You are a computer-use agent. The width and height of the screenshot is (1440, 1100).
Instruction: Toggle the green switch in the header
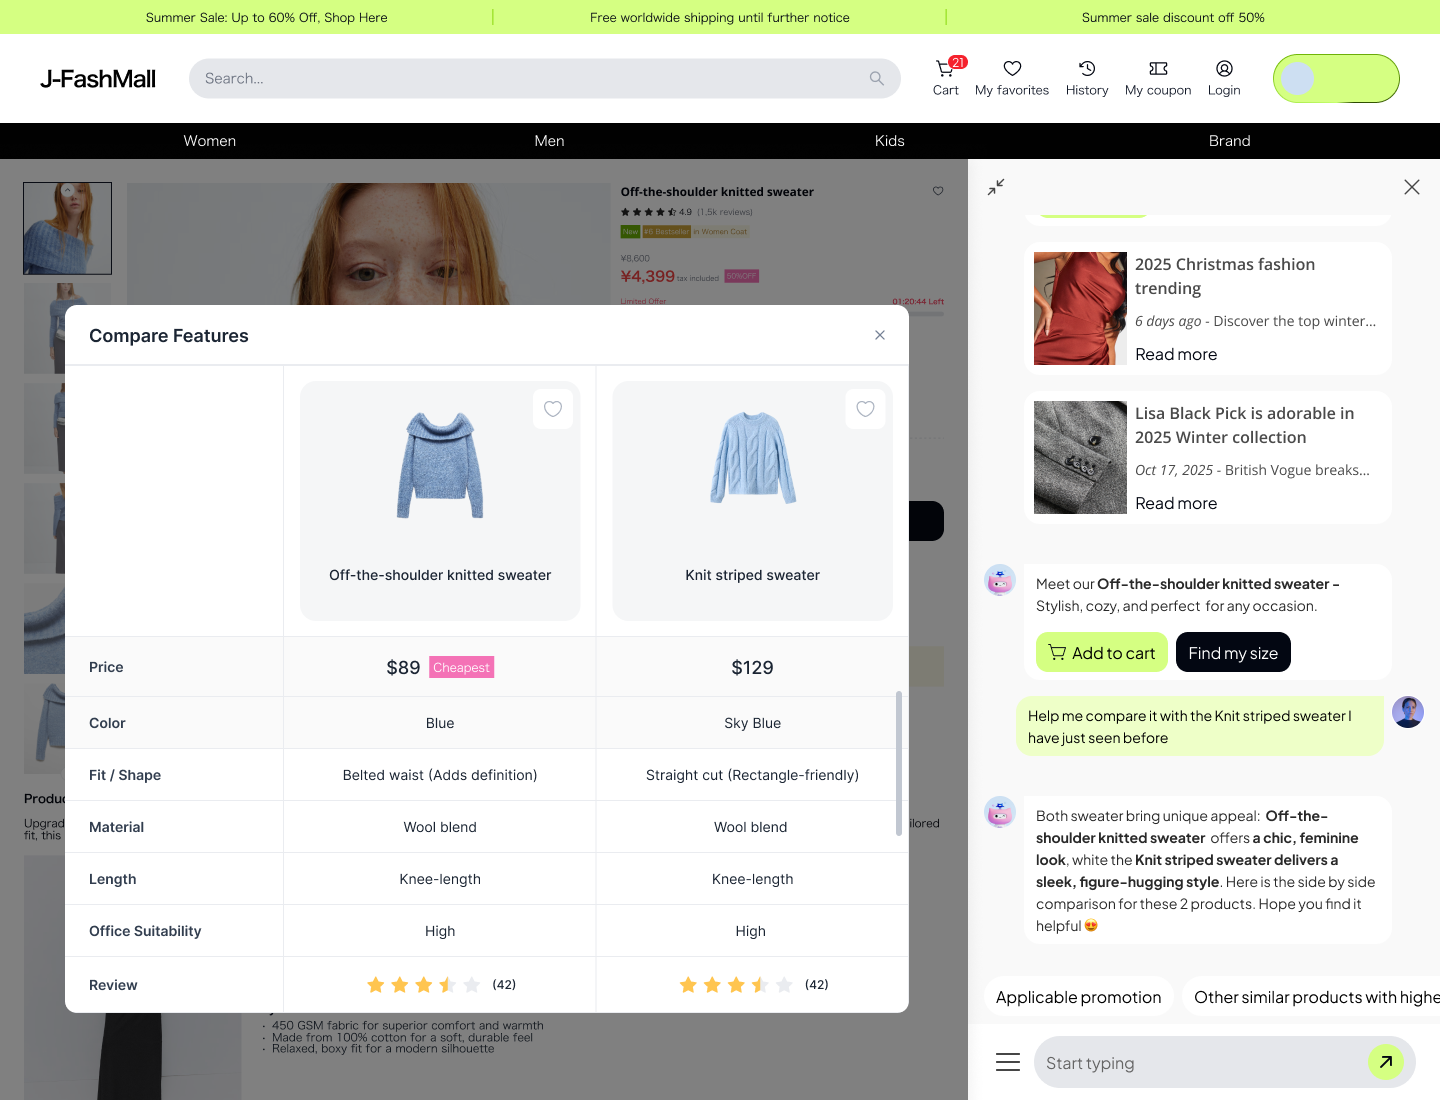1336,78
